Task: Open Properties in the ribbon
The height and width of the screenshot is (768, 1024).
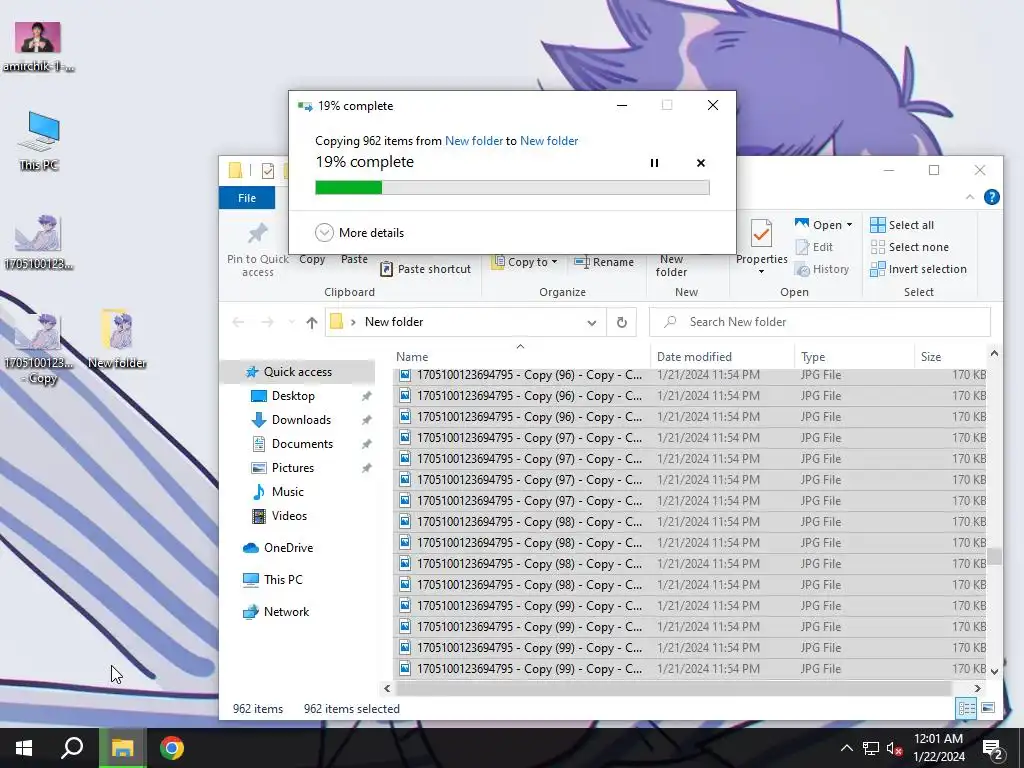Action: point(761,246)
